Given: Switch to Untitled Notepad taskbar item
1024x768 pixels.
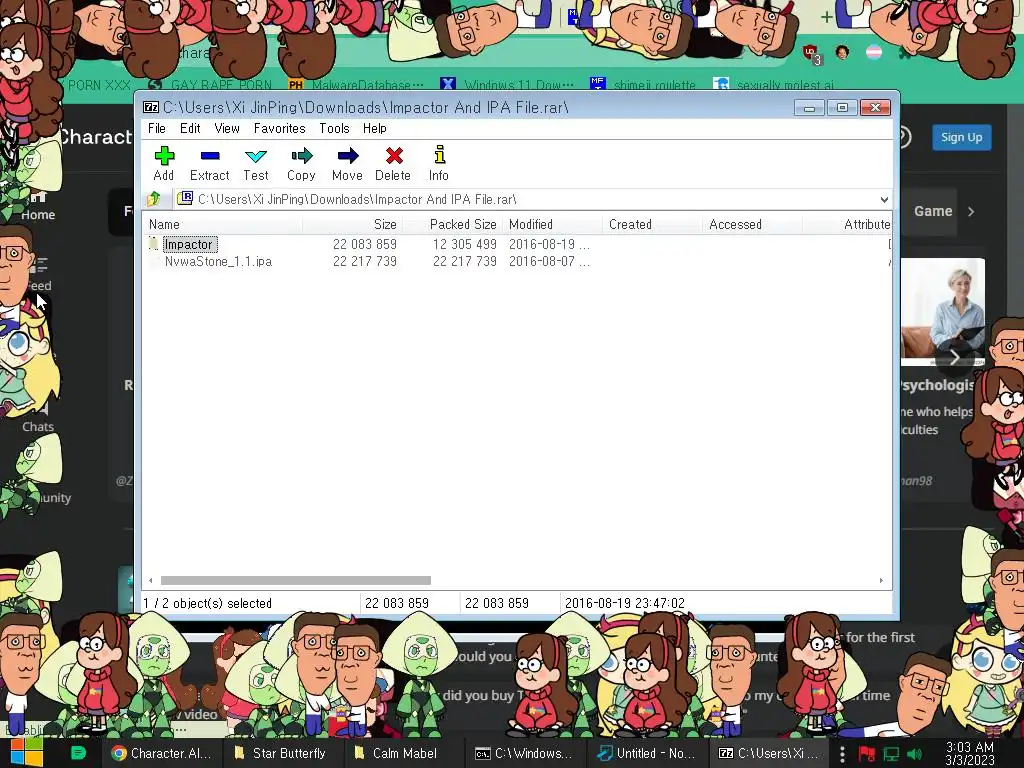Looking at the screenshot, I should tap(647, 753).
